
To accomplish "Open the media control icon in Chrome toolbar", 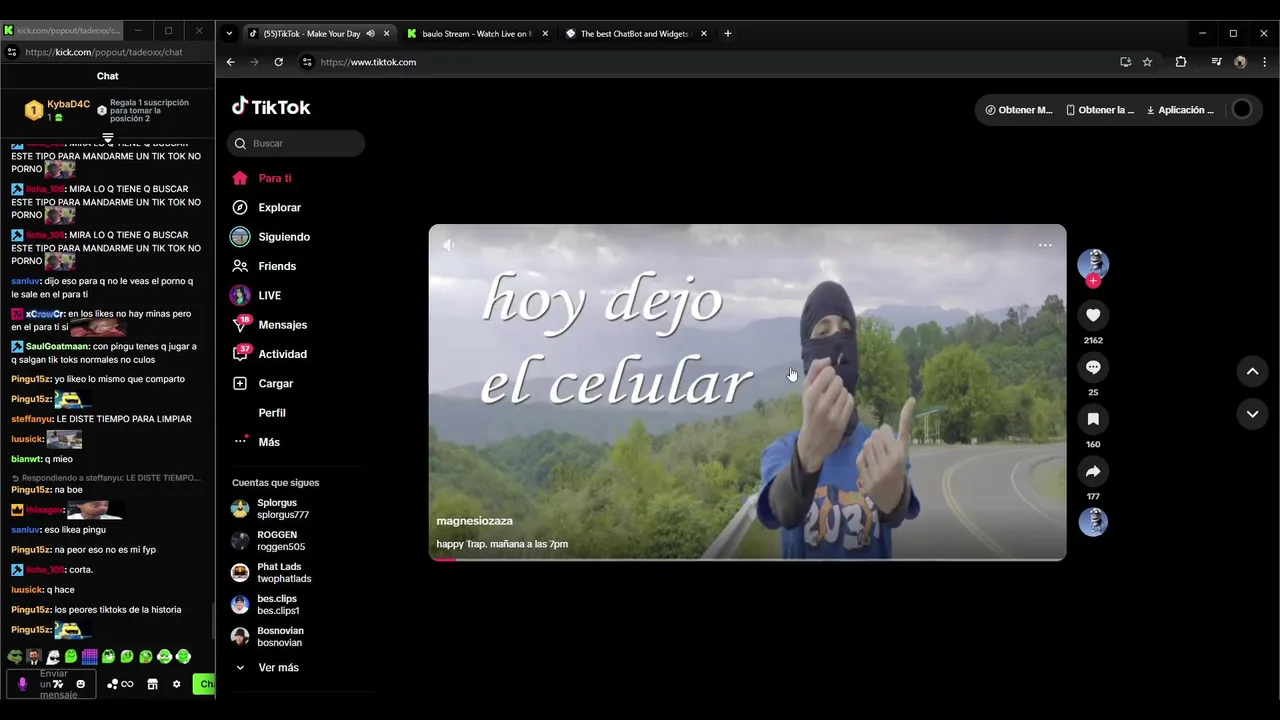I will click(x=1216, y=62).
